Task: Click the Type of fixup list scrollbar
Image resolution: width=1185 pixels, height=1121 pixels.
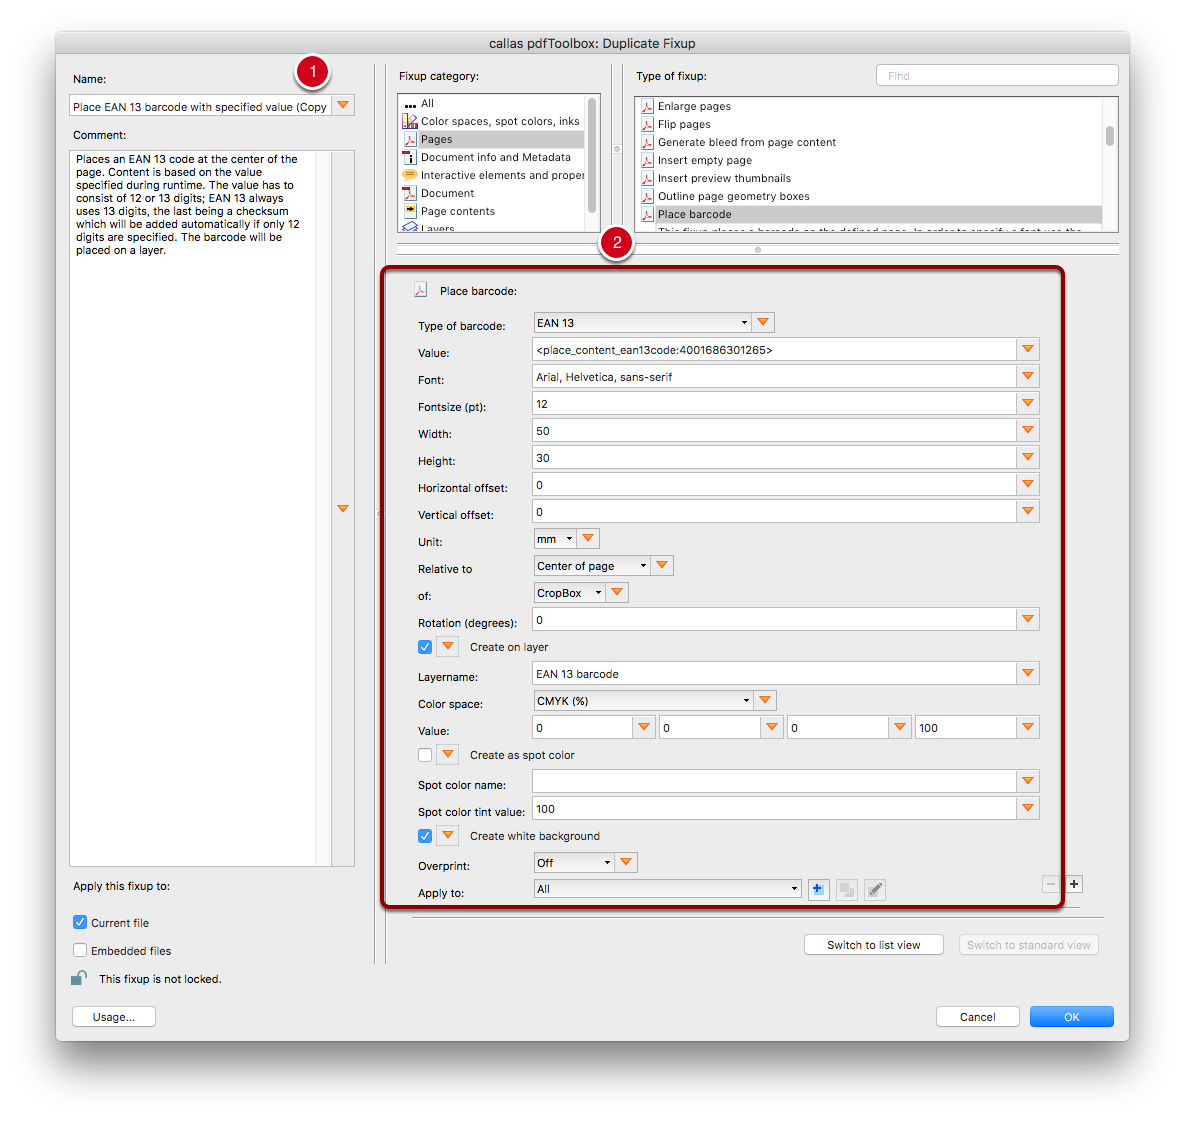Action: pyautogui.click(x=1109, y=136)
